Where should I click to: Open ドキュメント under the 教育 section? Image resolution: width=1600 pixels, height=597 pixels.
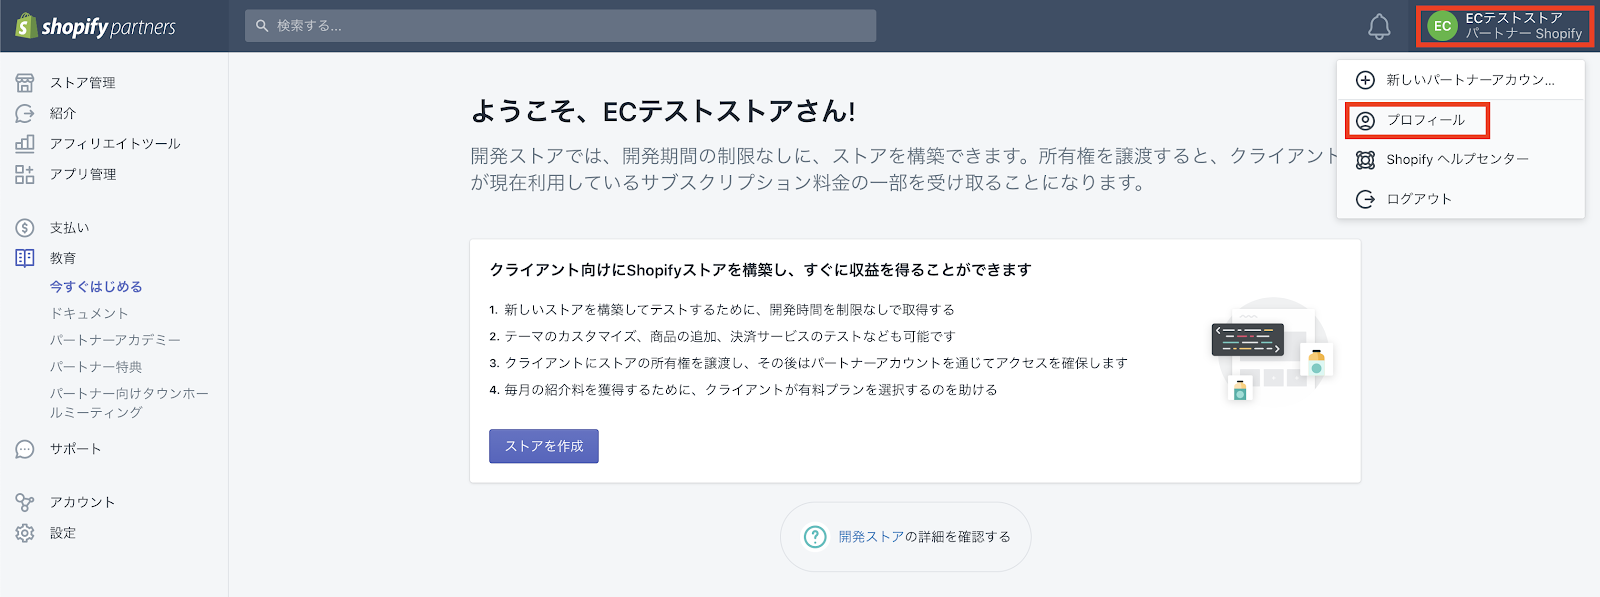89,313
